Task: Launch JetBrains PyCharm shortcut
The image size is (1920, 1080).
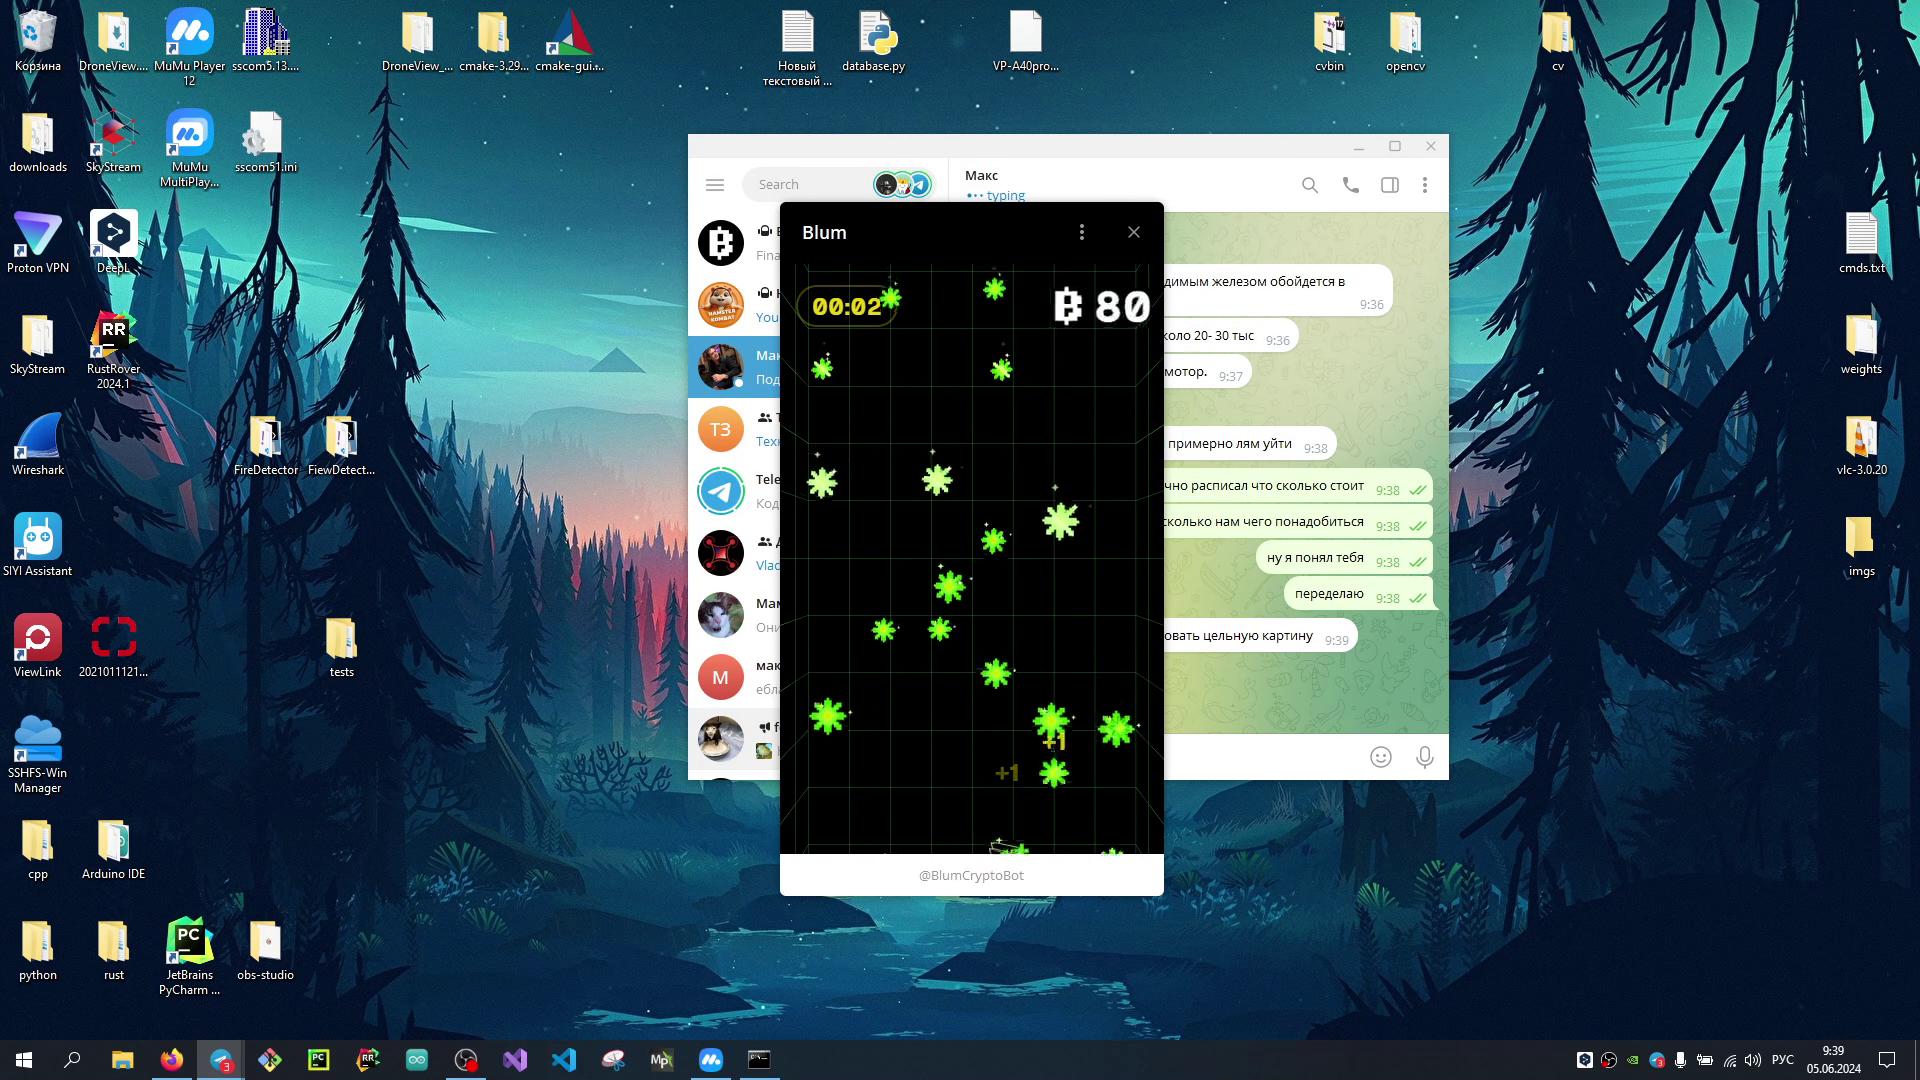Action: pos(189,957)
